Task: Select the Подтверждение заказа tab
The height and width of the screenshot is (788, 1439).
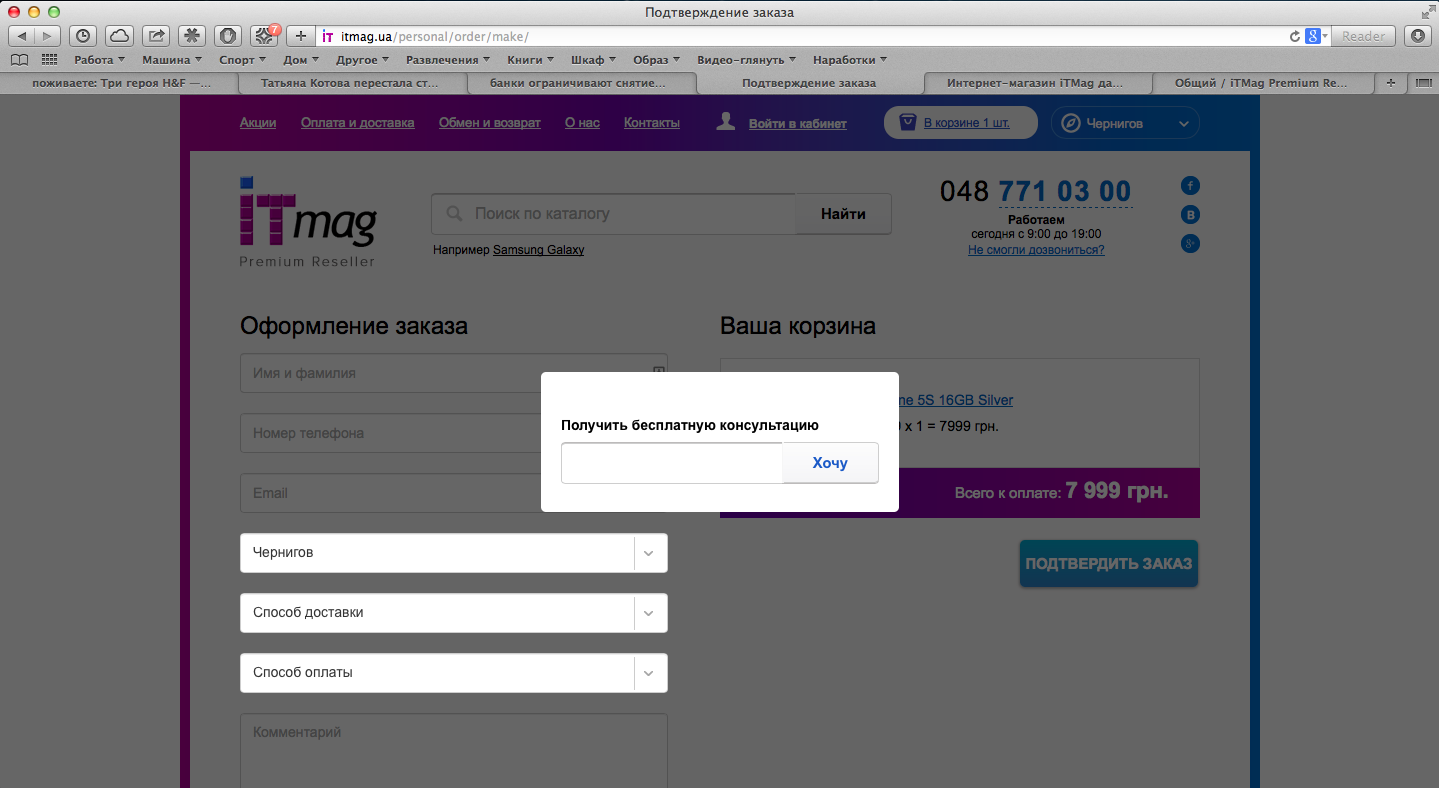Action: (x=810, y=84)
